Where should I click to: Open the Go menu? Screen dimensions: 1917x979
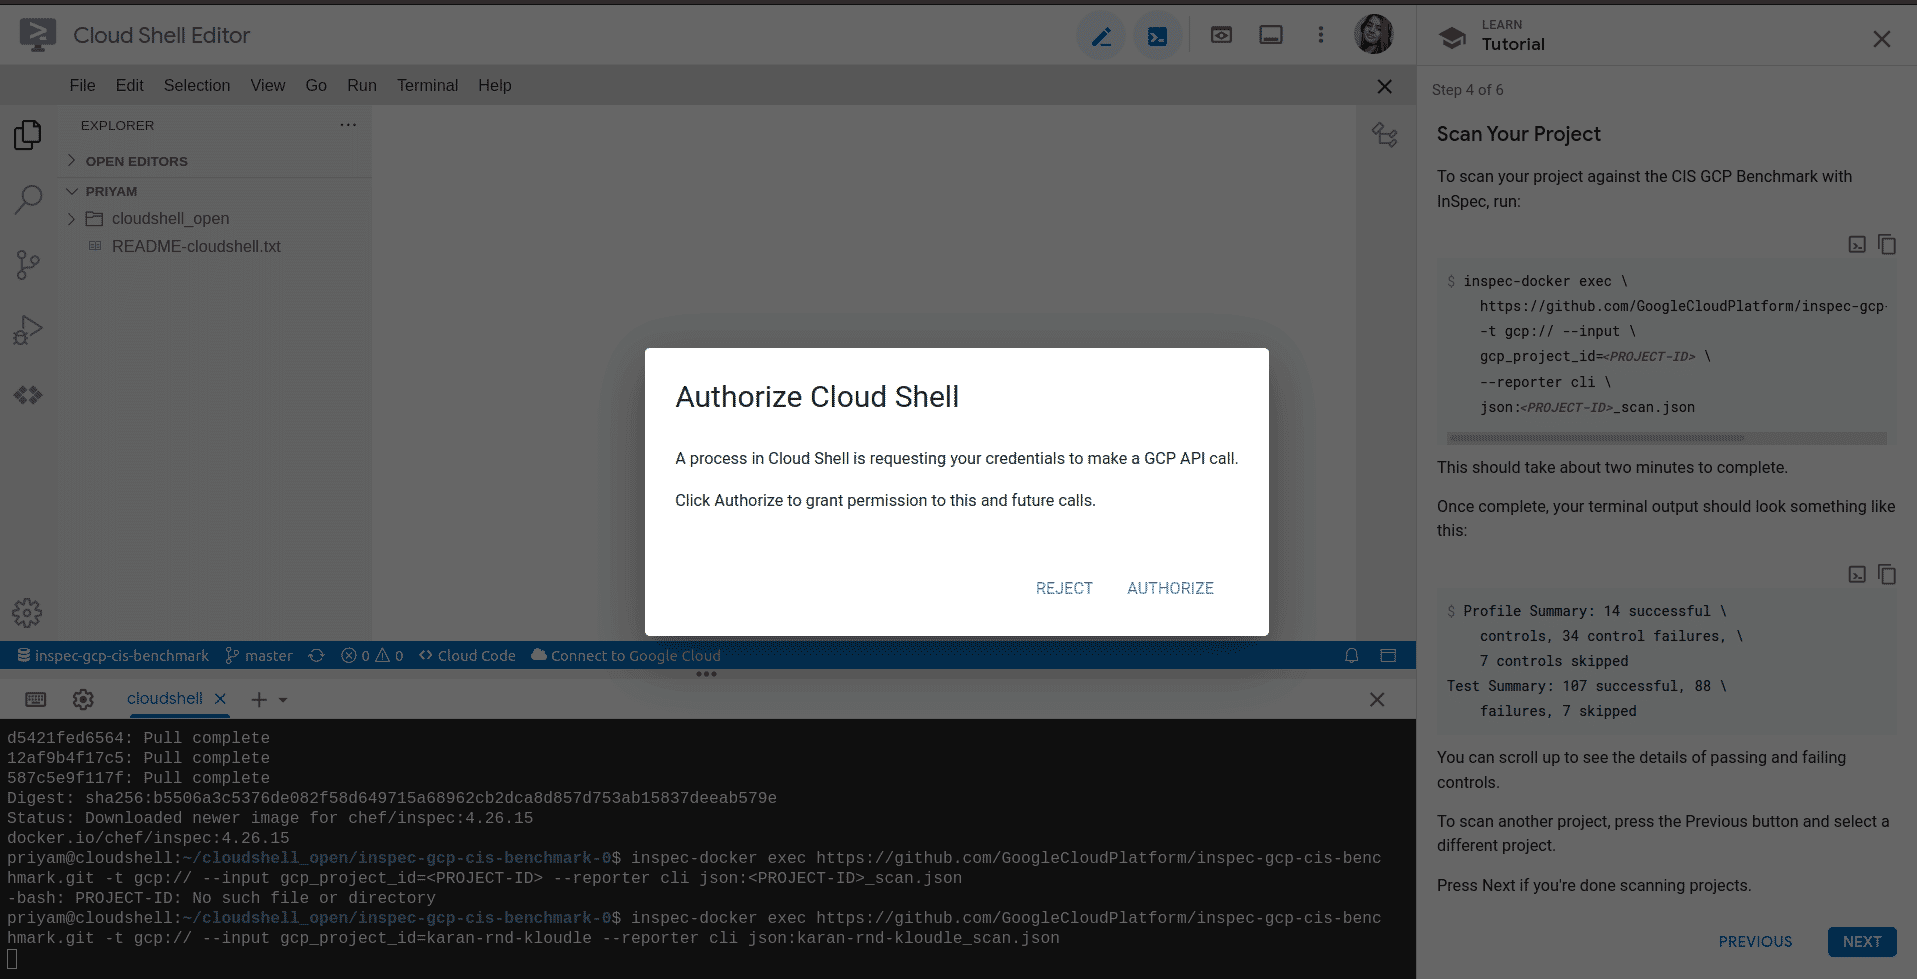click(x=316, y=85)
